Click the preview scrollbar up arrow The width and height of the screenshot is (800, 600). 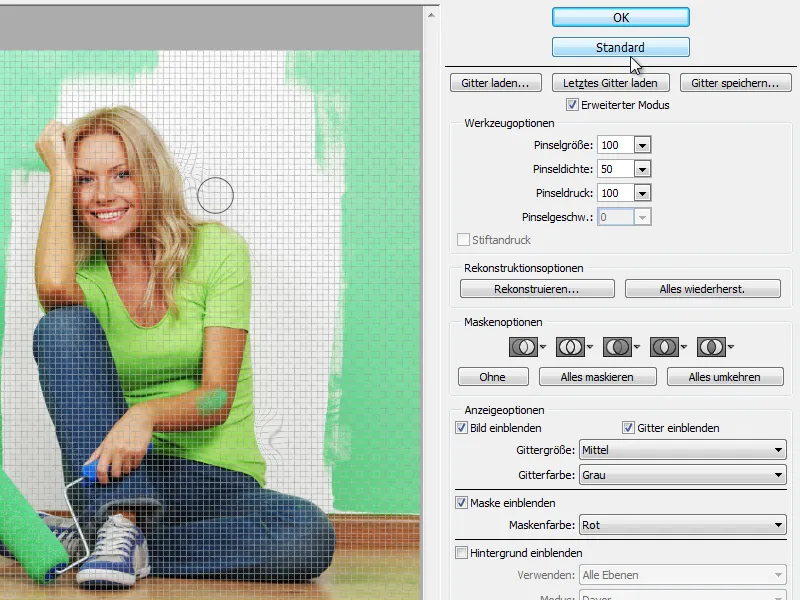point(431,15)
